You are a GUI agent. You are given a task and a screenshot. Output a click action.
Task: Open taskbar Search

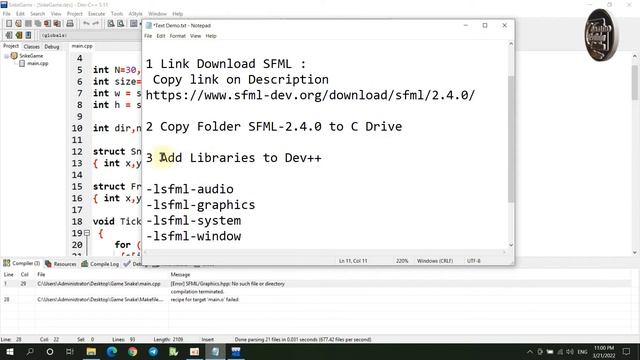[30, 351]
